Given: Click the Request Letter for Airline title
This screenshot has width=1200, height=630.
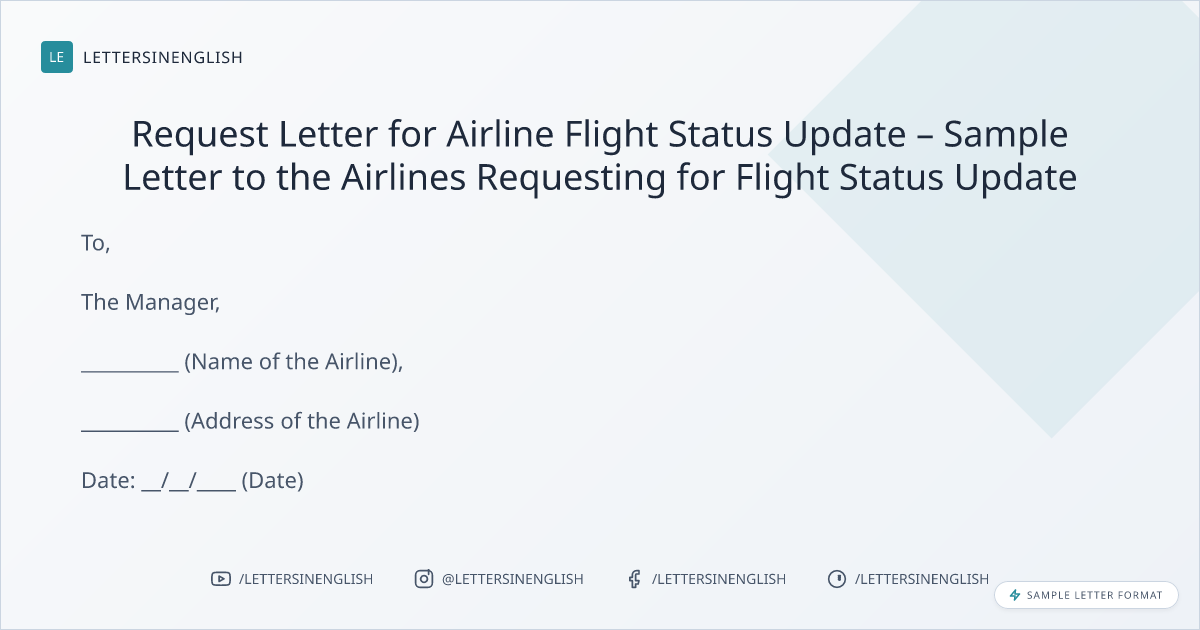Looking at the screenshot, I should 600,155.
